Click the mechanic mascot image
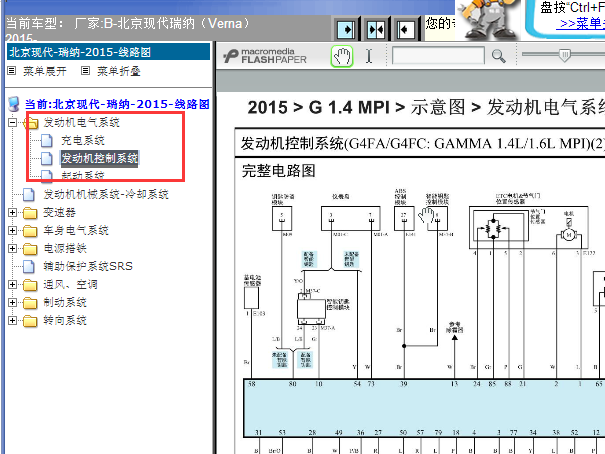Screen dimensions: 605x454 pyautogui.click(x=488, y=19)
